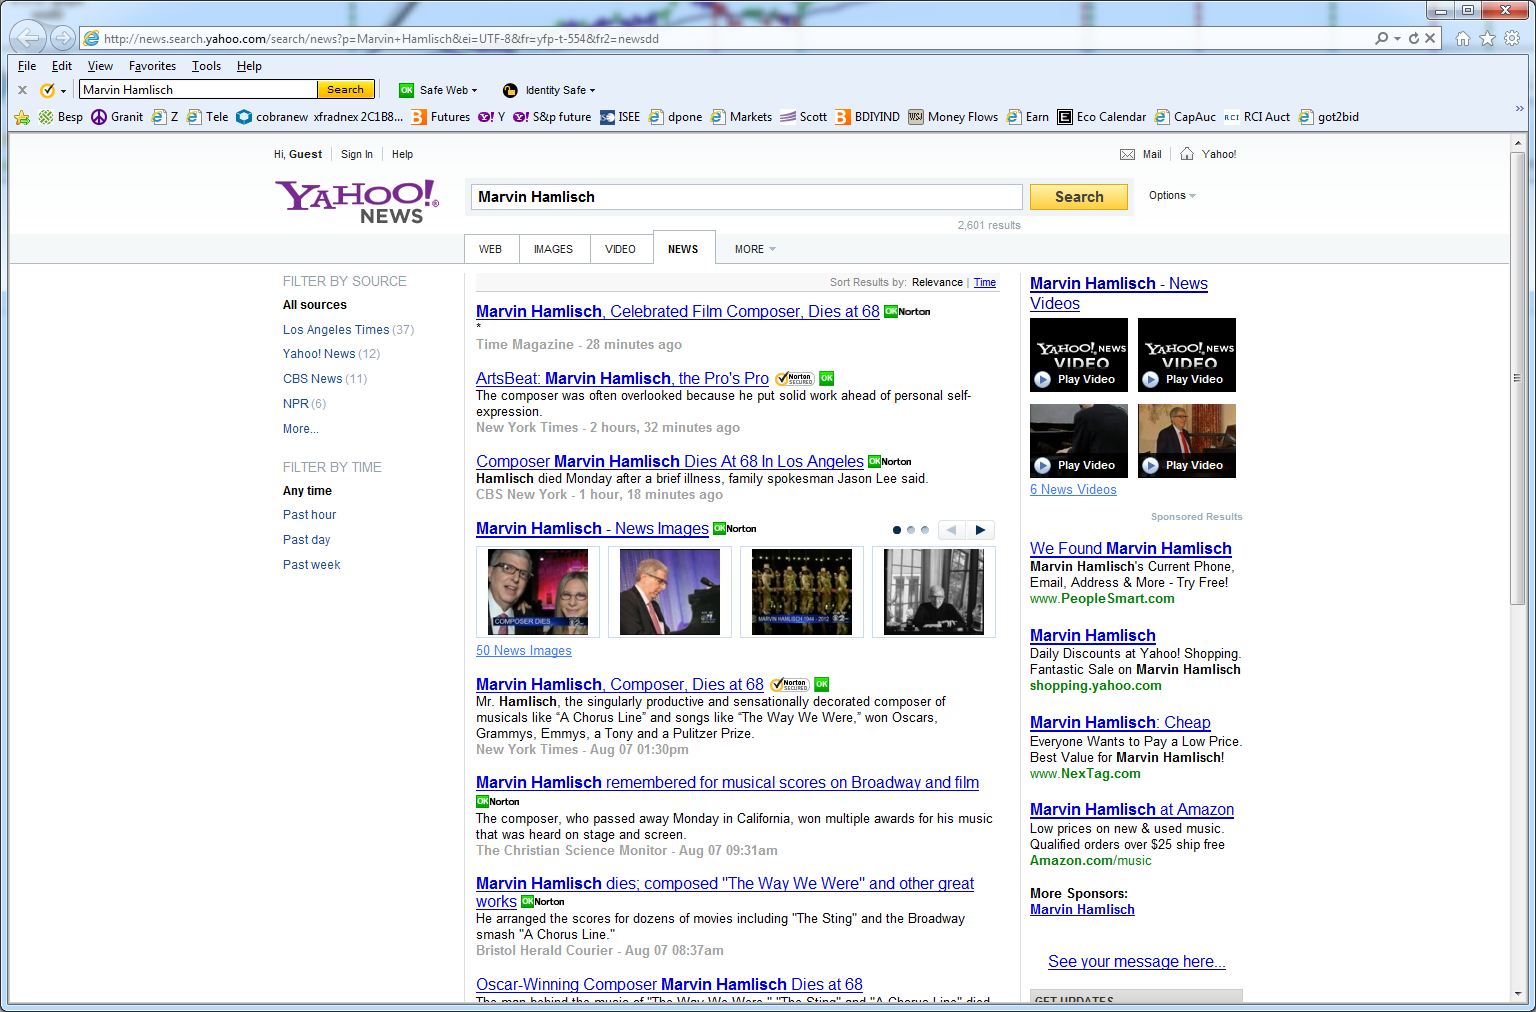
Task: Open the Sign In link
Action: (357, 155)
